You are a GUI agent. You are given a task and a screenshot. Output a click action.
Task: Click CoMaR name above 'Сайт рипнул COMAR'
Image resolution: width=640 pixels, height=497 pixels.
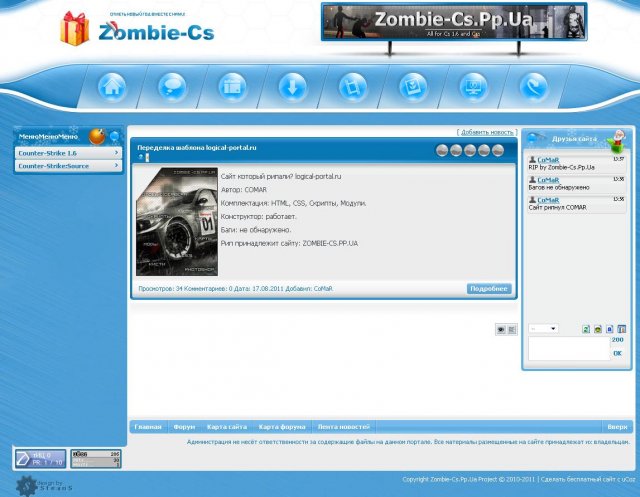click(x=548, y=200)
